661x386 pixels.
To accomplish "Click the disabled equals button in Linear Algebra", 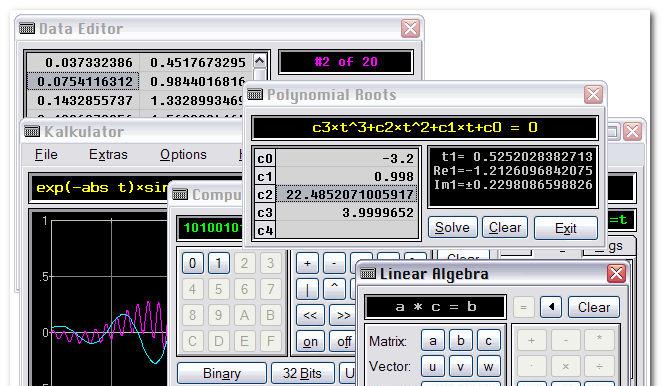I will click(x=523, y=307).
